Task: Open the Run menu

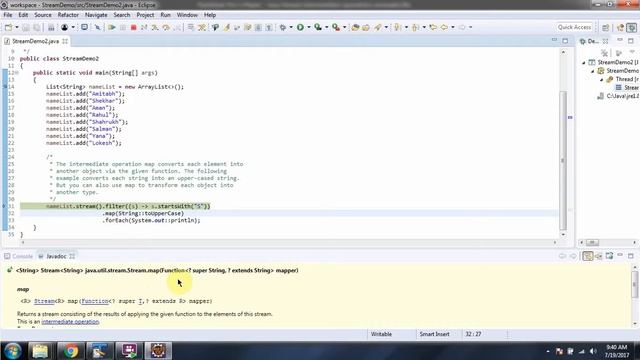Action: point(165,15)
